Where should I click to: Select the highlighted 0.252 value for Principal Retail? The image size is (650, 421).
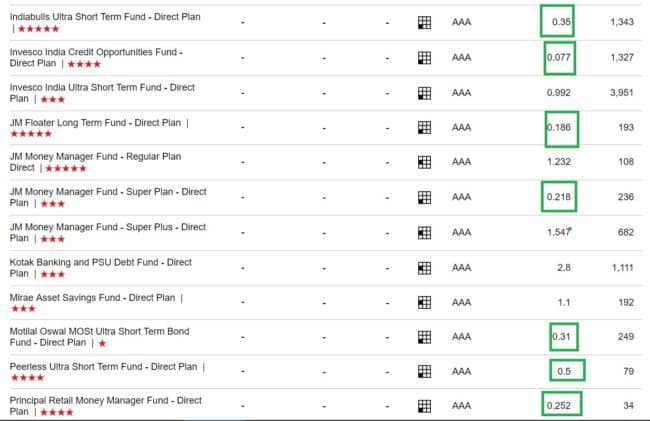(562, 404)
